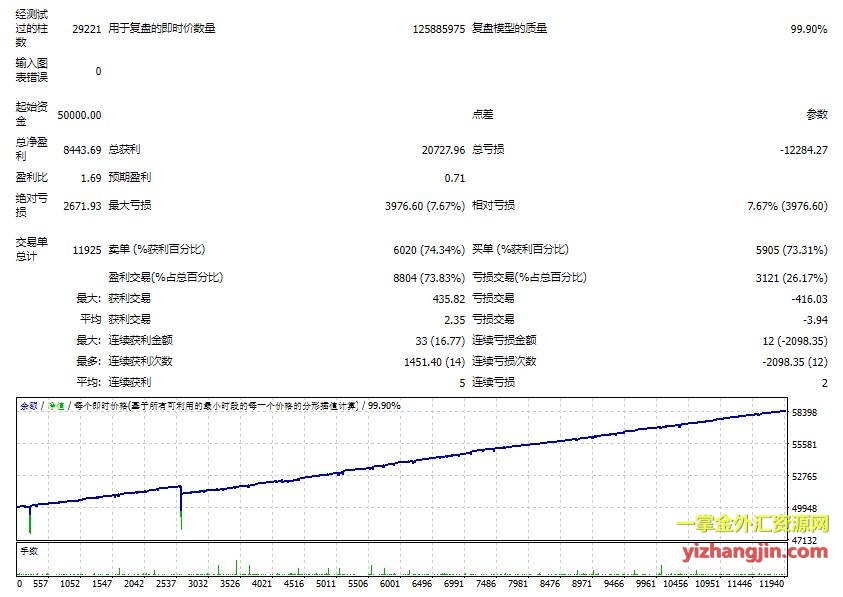Screen dimensions: 843x597
Task: Select profit trades value 8804 (73.83%)
Action: point(429,278)
